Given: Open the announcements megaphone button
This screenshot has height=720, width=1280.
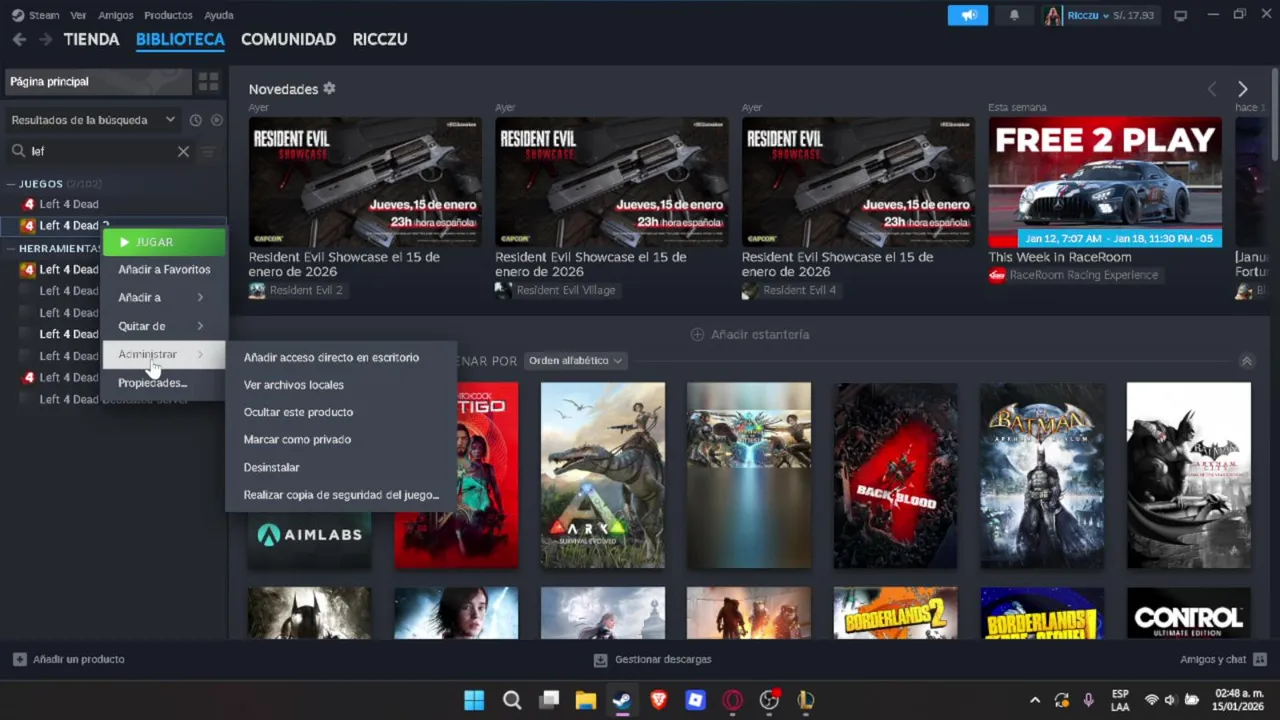Looking at the screenshot, I should (968, 15).
